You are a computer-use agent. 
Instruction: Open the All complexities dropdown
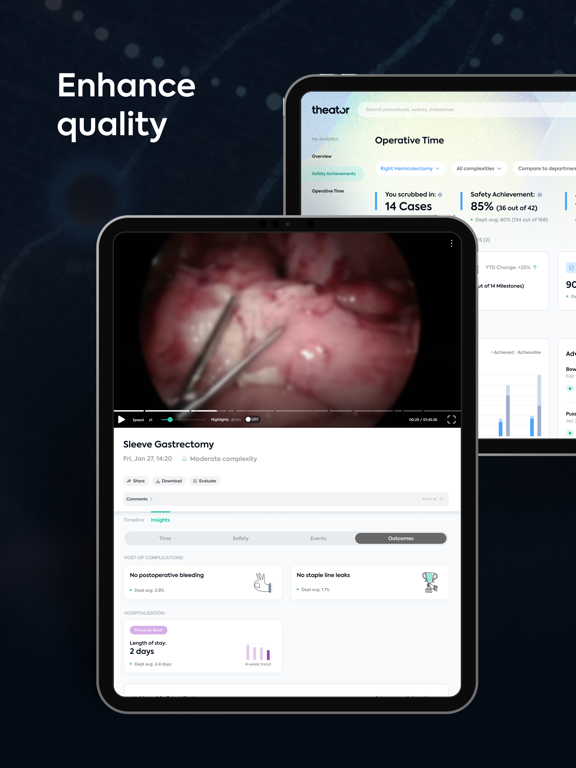[x=479, y=168]
